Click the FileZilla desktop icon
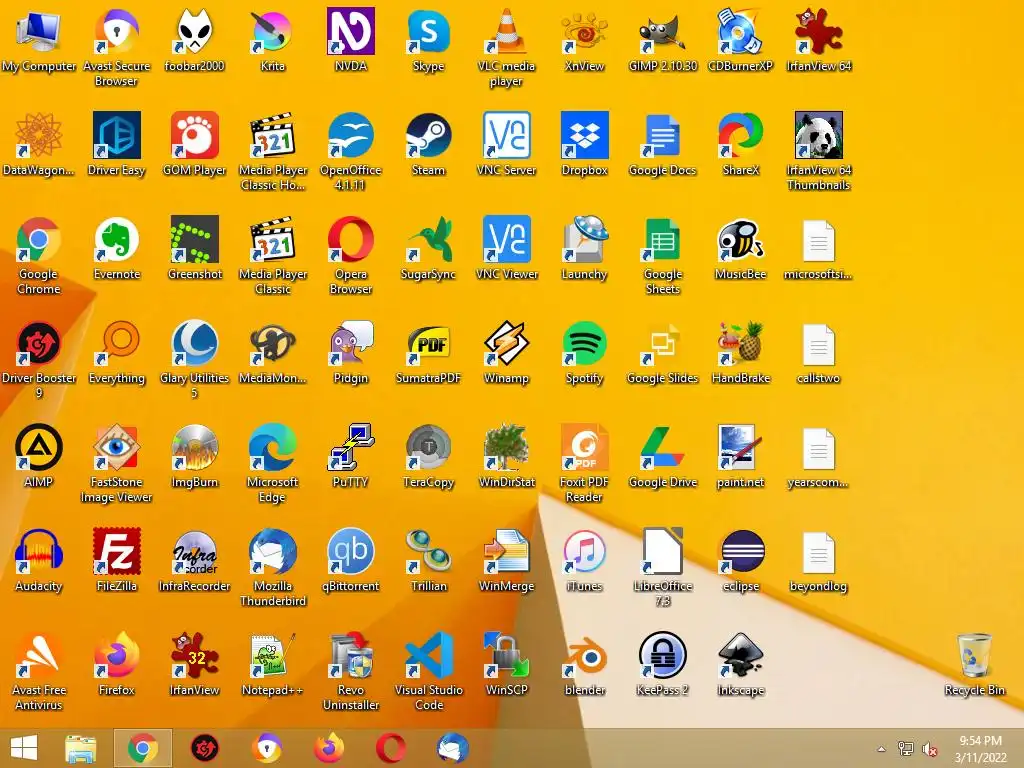Screen dimensions: 1024x768 (x=117, y=560)
